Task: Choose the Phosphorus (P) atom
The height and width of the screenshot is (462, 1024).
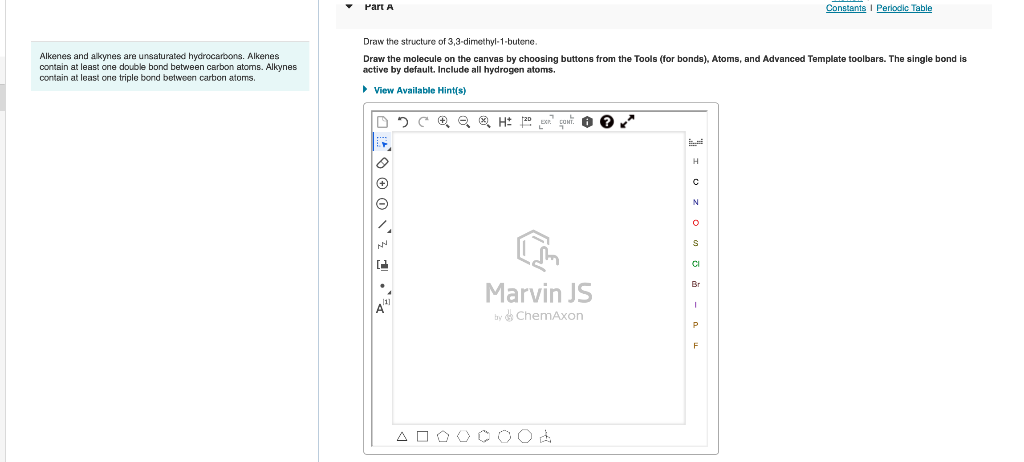Action: pos(696,325)
